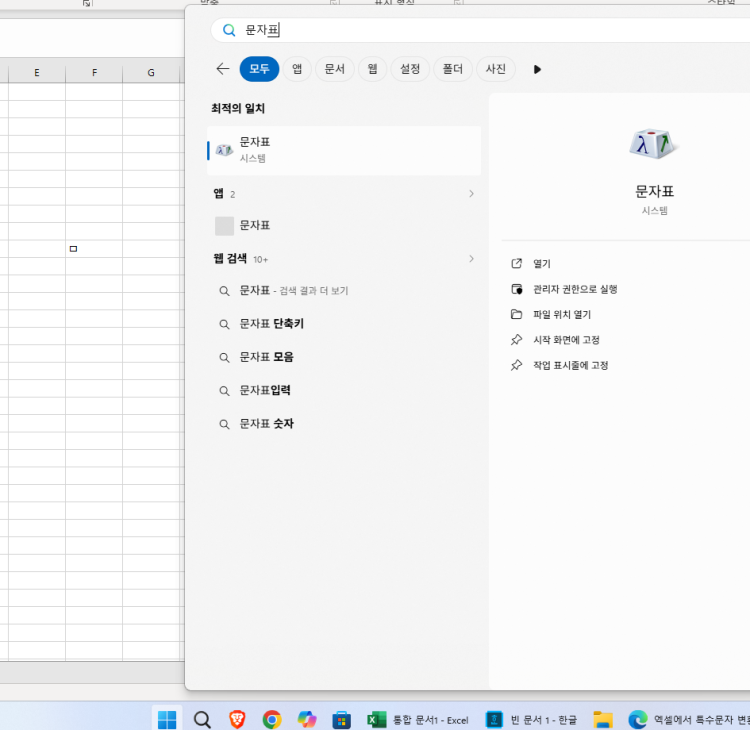The image size is (750, 730).
Task: Open Google Chrome from taskbar
Action: tap(271, 720)
